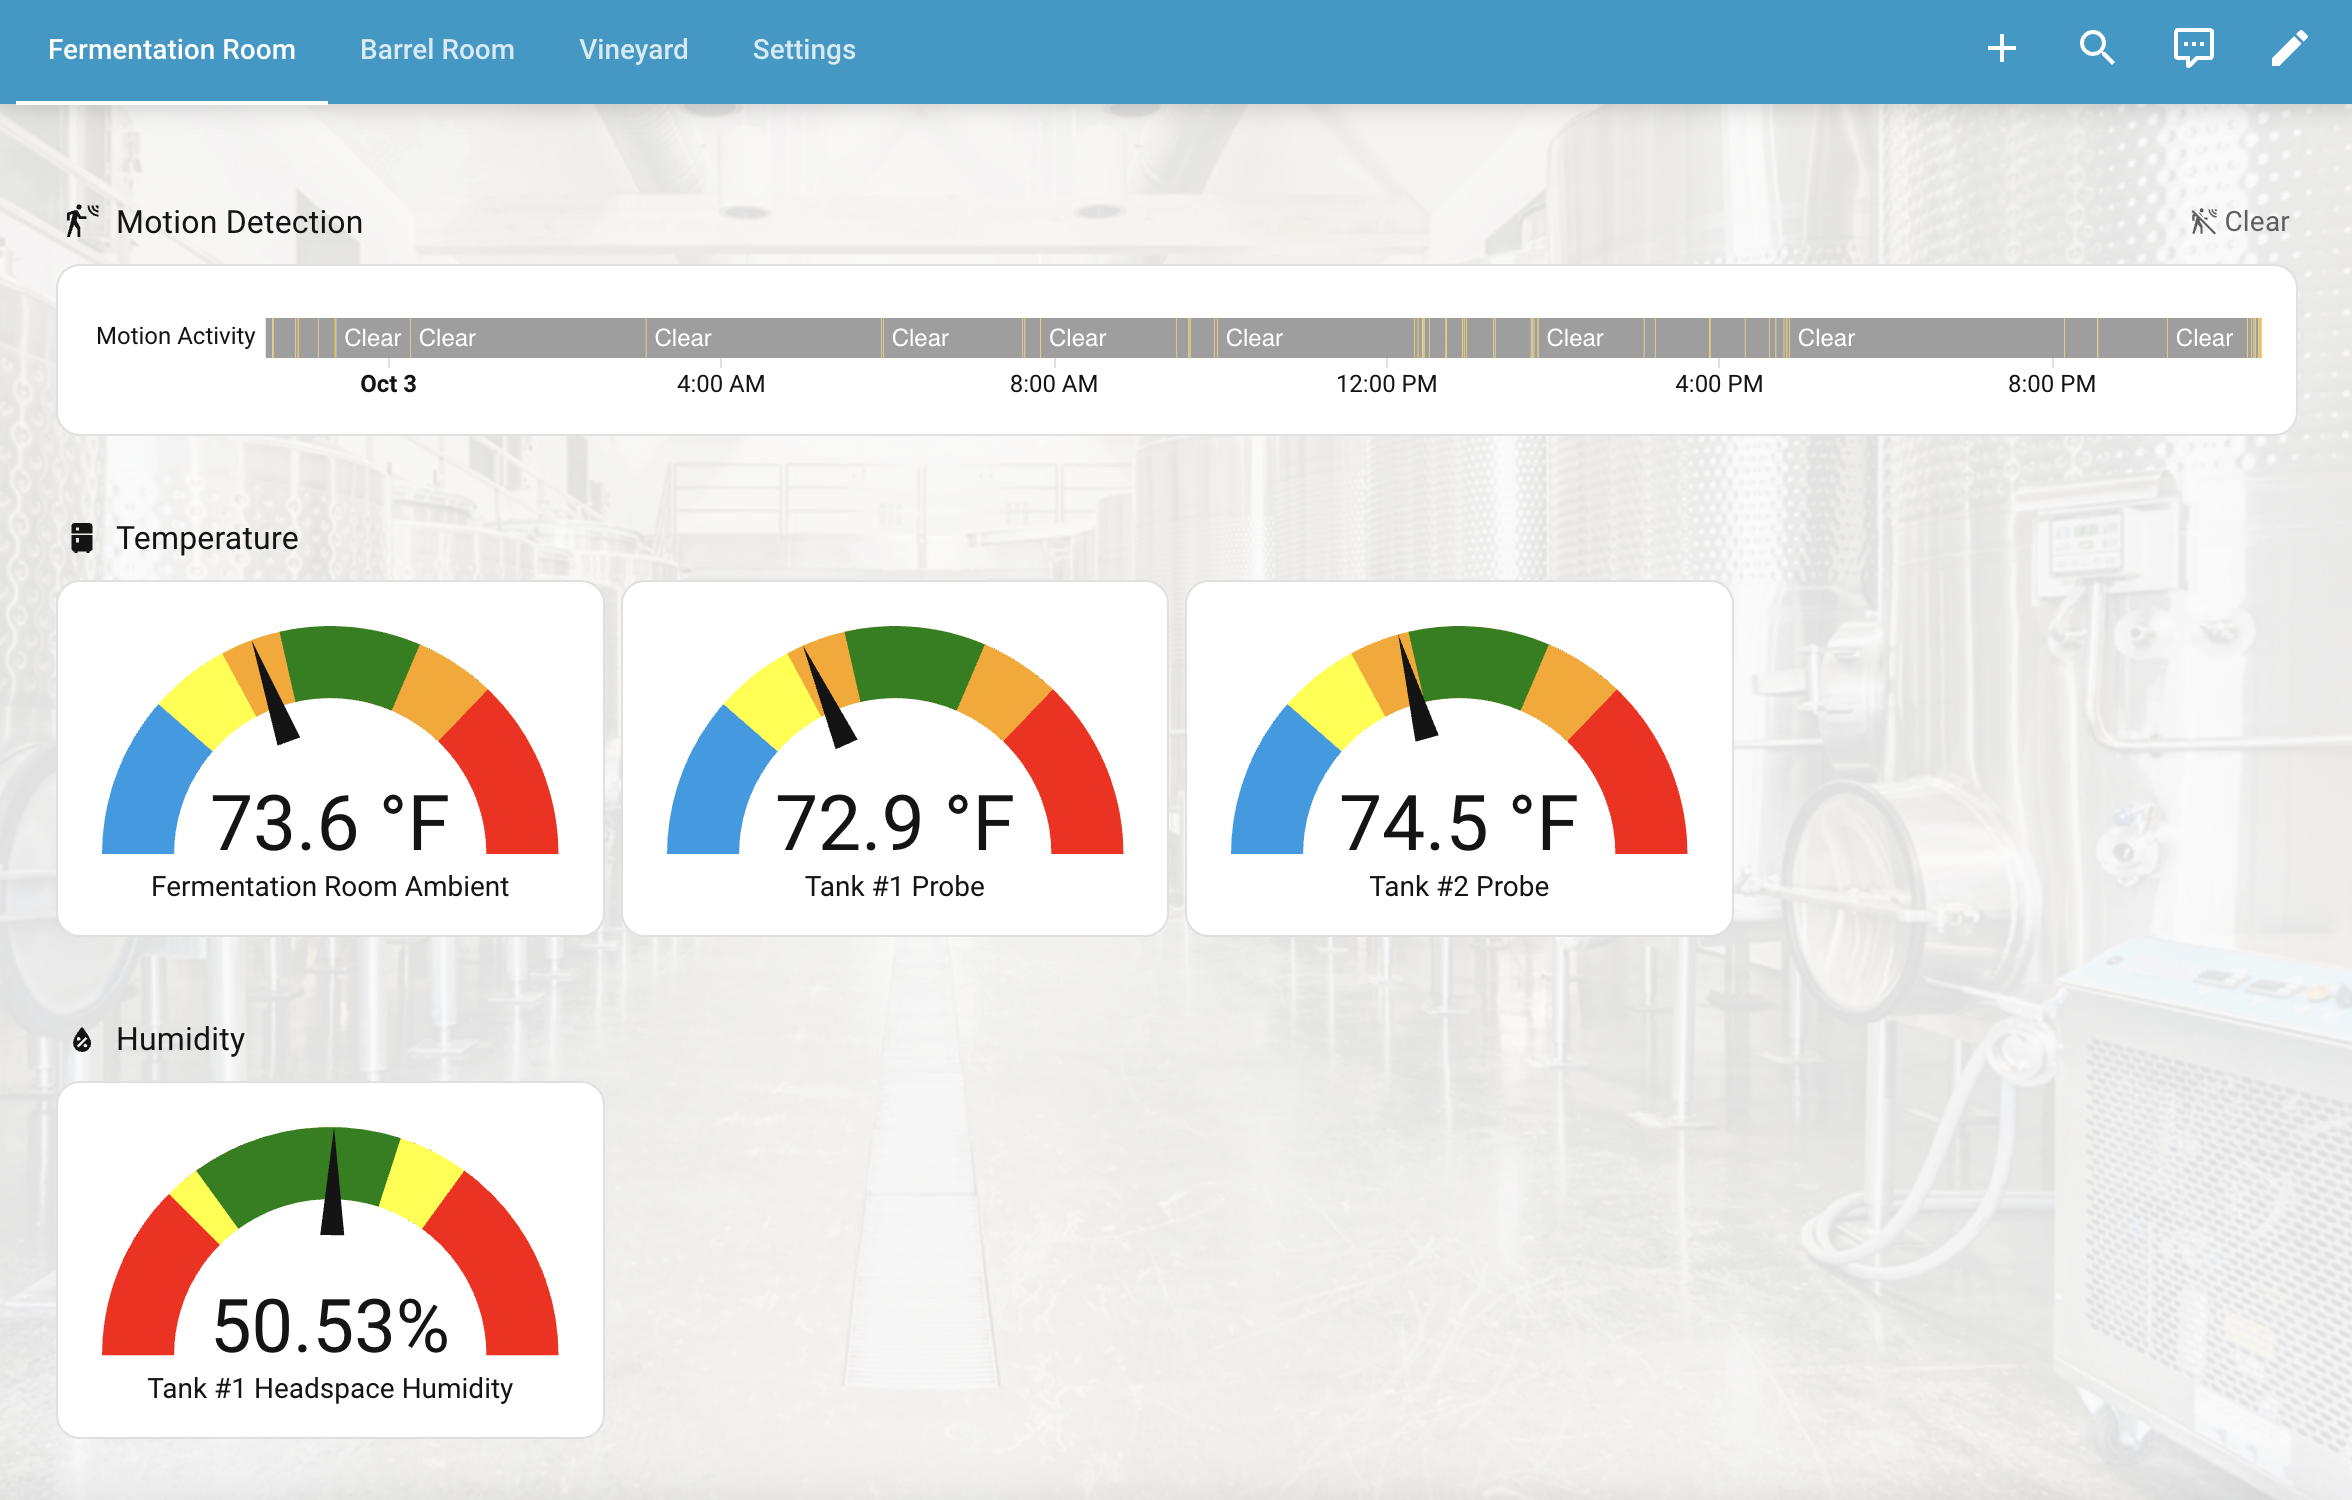Click the Motion Activity timeline bar

pyautogui.click(x=1200, y=338)
